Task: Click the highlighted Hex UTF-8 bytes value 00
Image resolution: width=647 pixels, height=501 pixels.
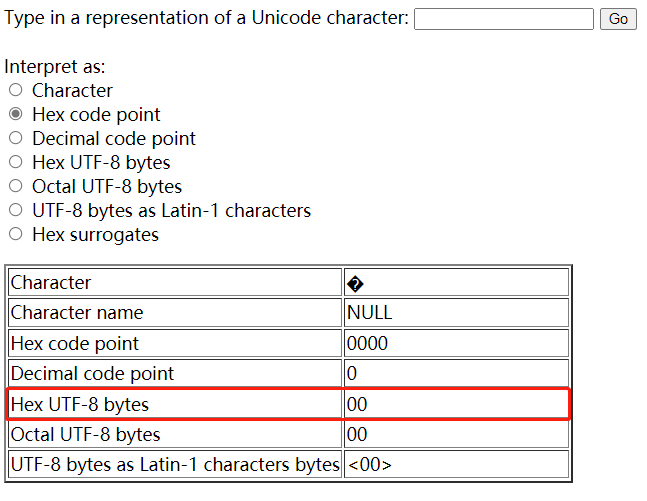Action: (x=357, y=404)
